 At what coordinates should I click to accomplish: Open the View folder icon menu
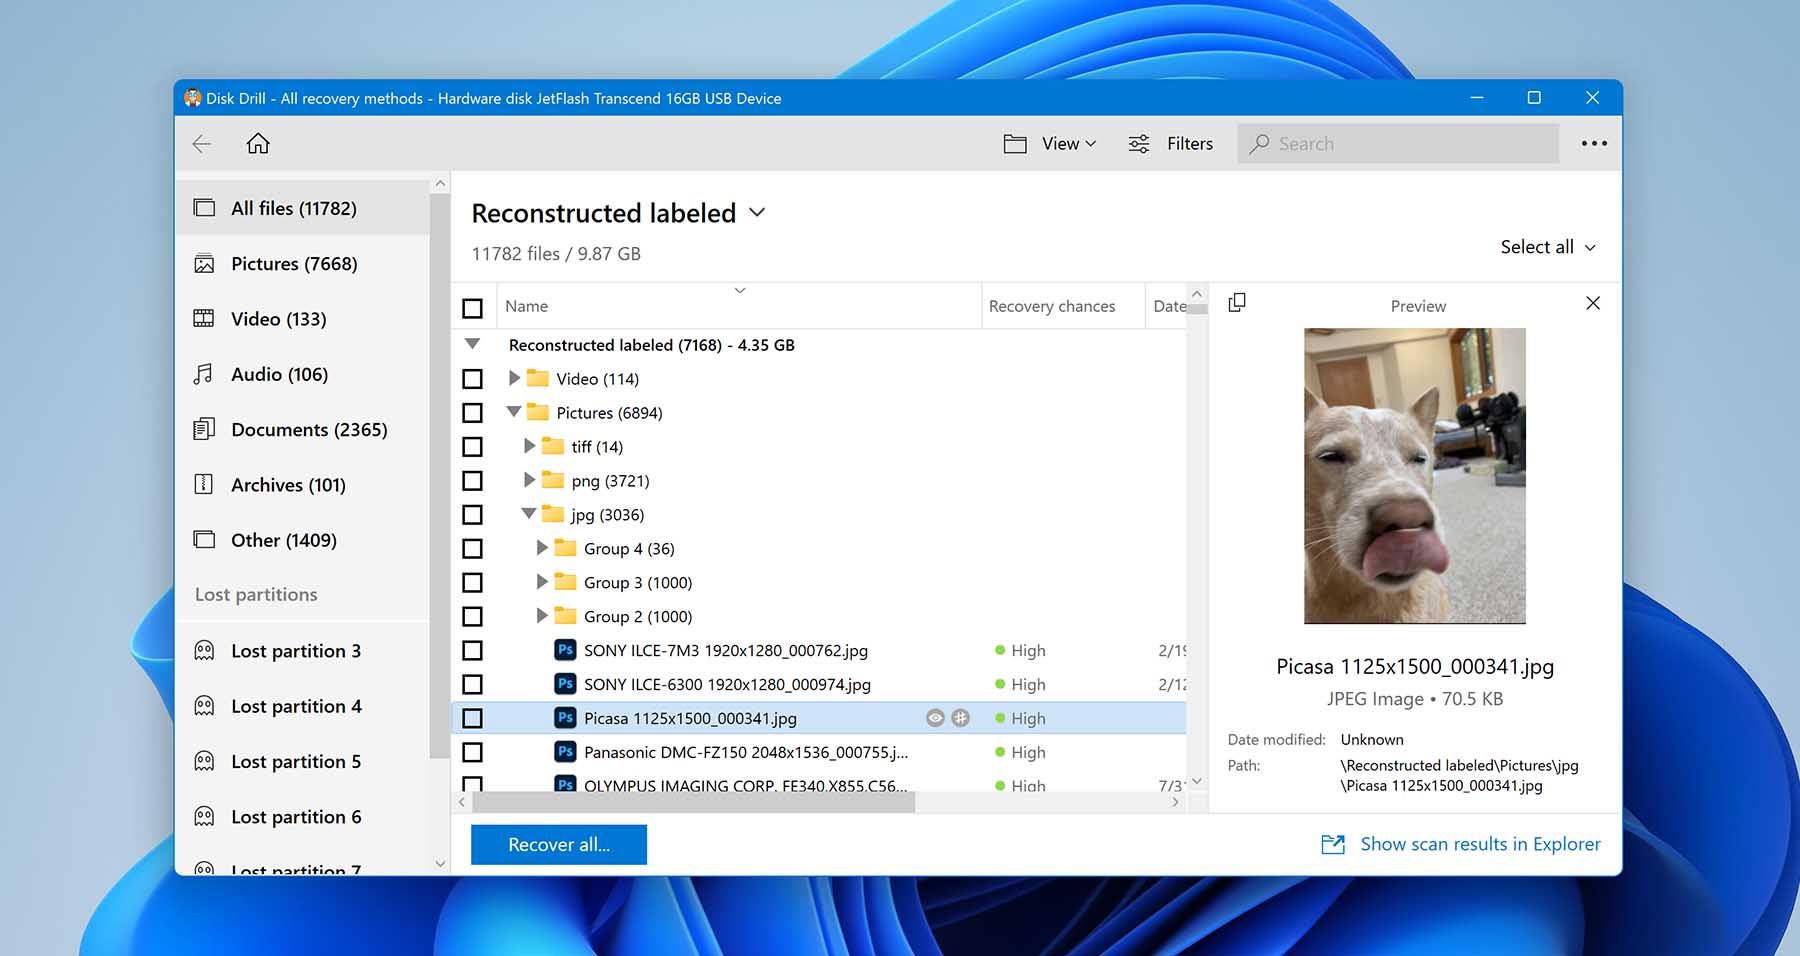tap(1015, 144)
